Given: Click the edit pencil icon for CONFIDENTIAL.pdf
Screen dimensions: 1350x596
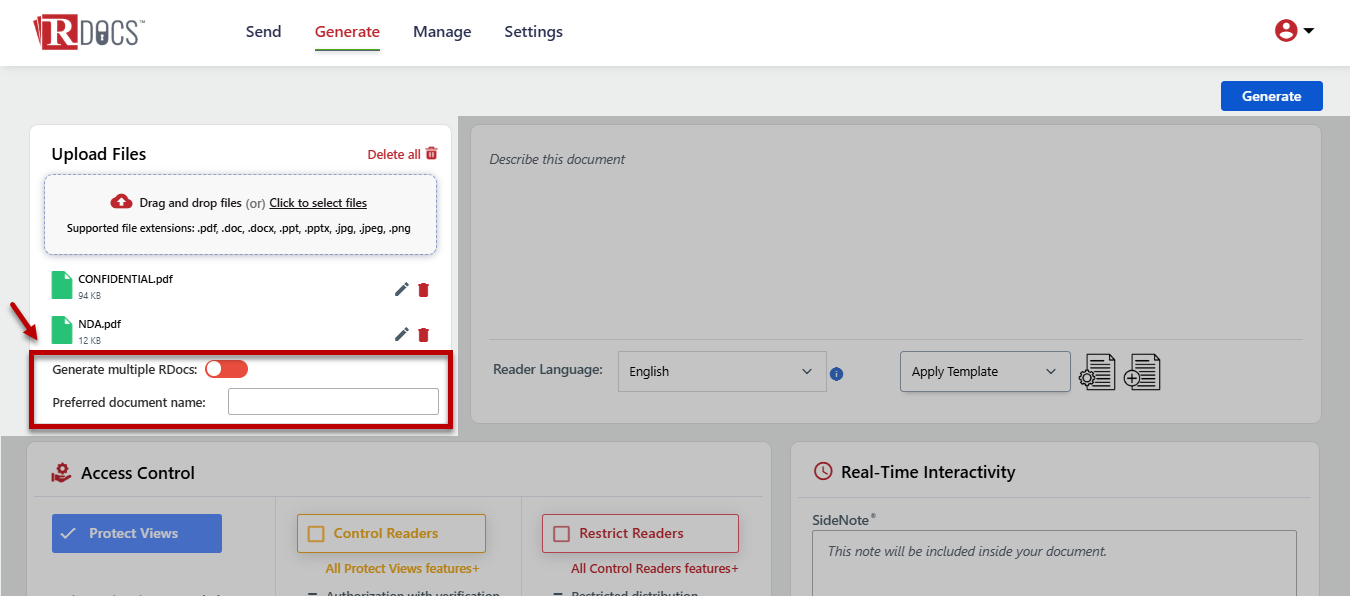Looking at the screenshot, I should pyautogui.click(x=401, y=290).
